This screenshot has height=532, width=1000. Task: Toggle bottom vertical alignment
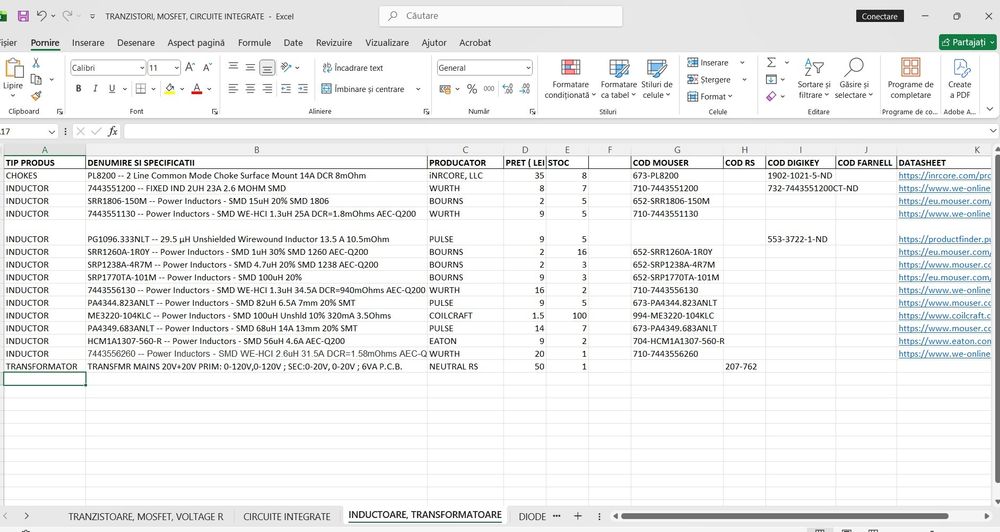tap(267, 67)
